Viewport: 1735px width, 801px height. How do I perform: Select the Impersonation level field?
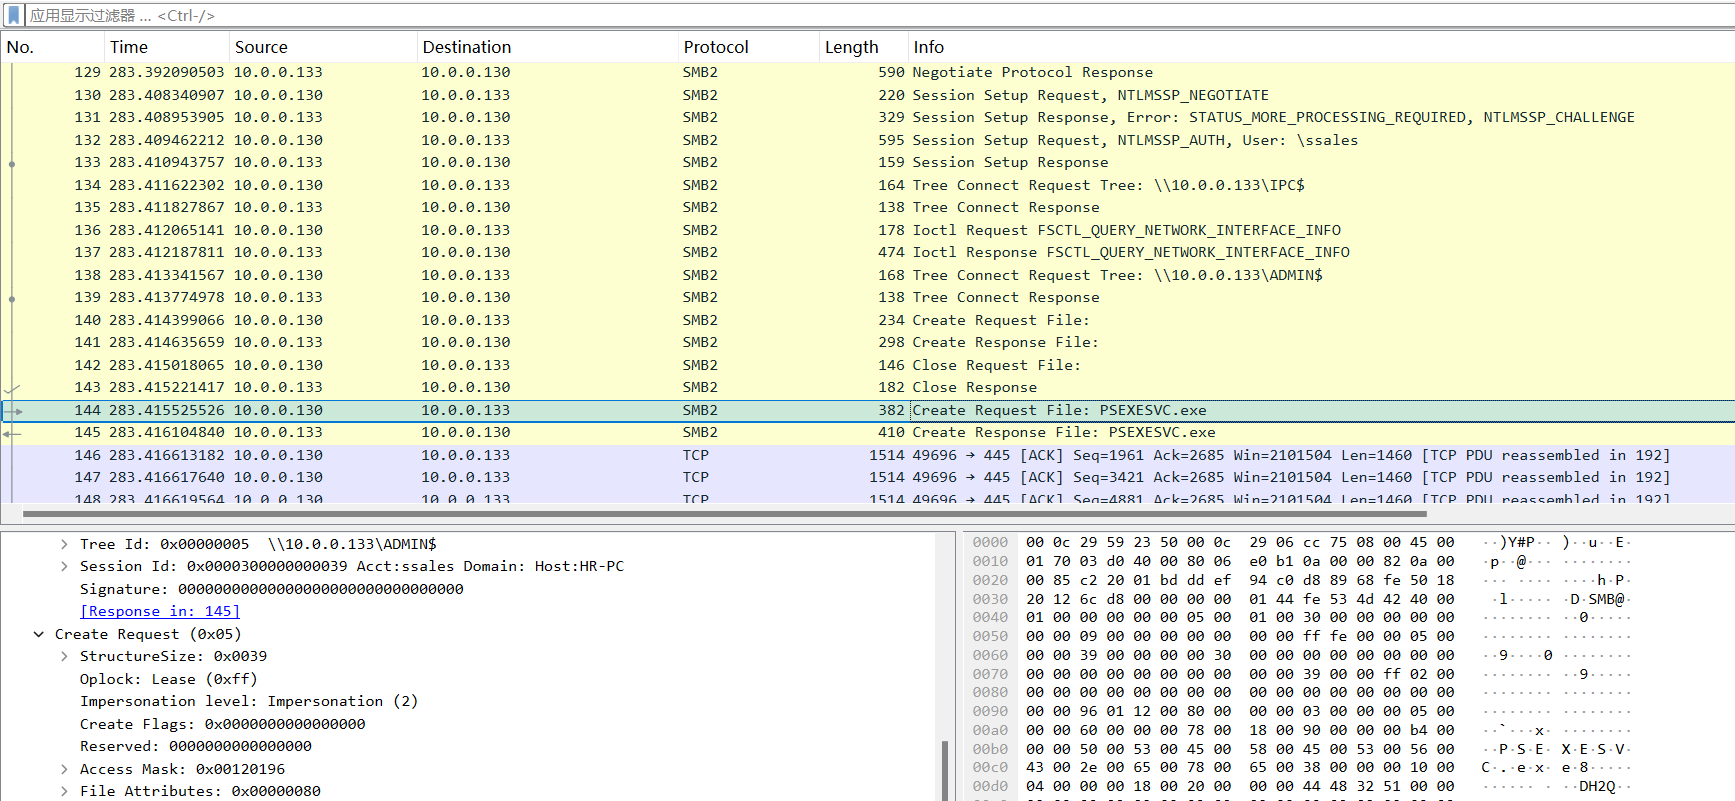coord(249,701)
